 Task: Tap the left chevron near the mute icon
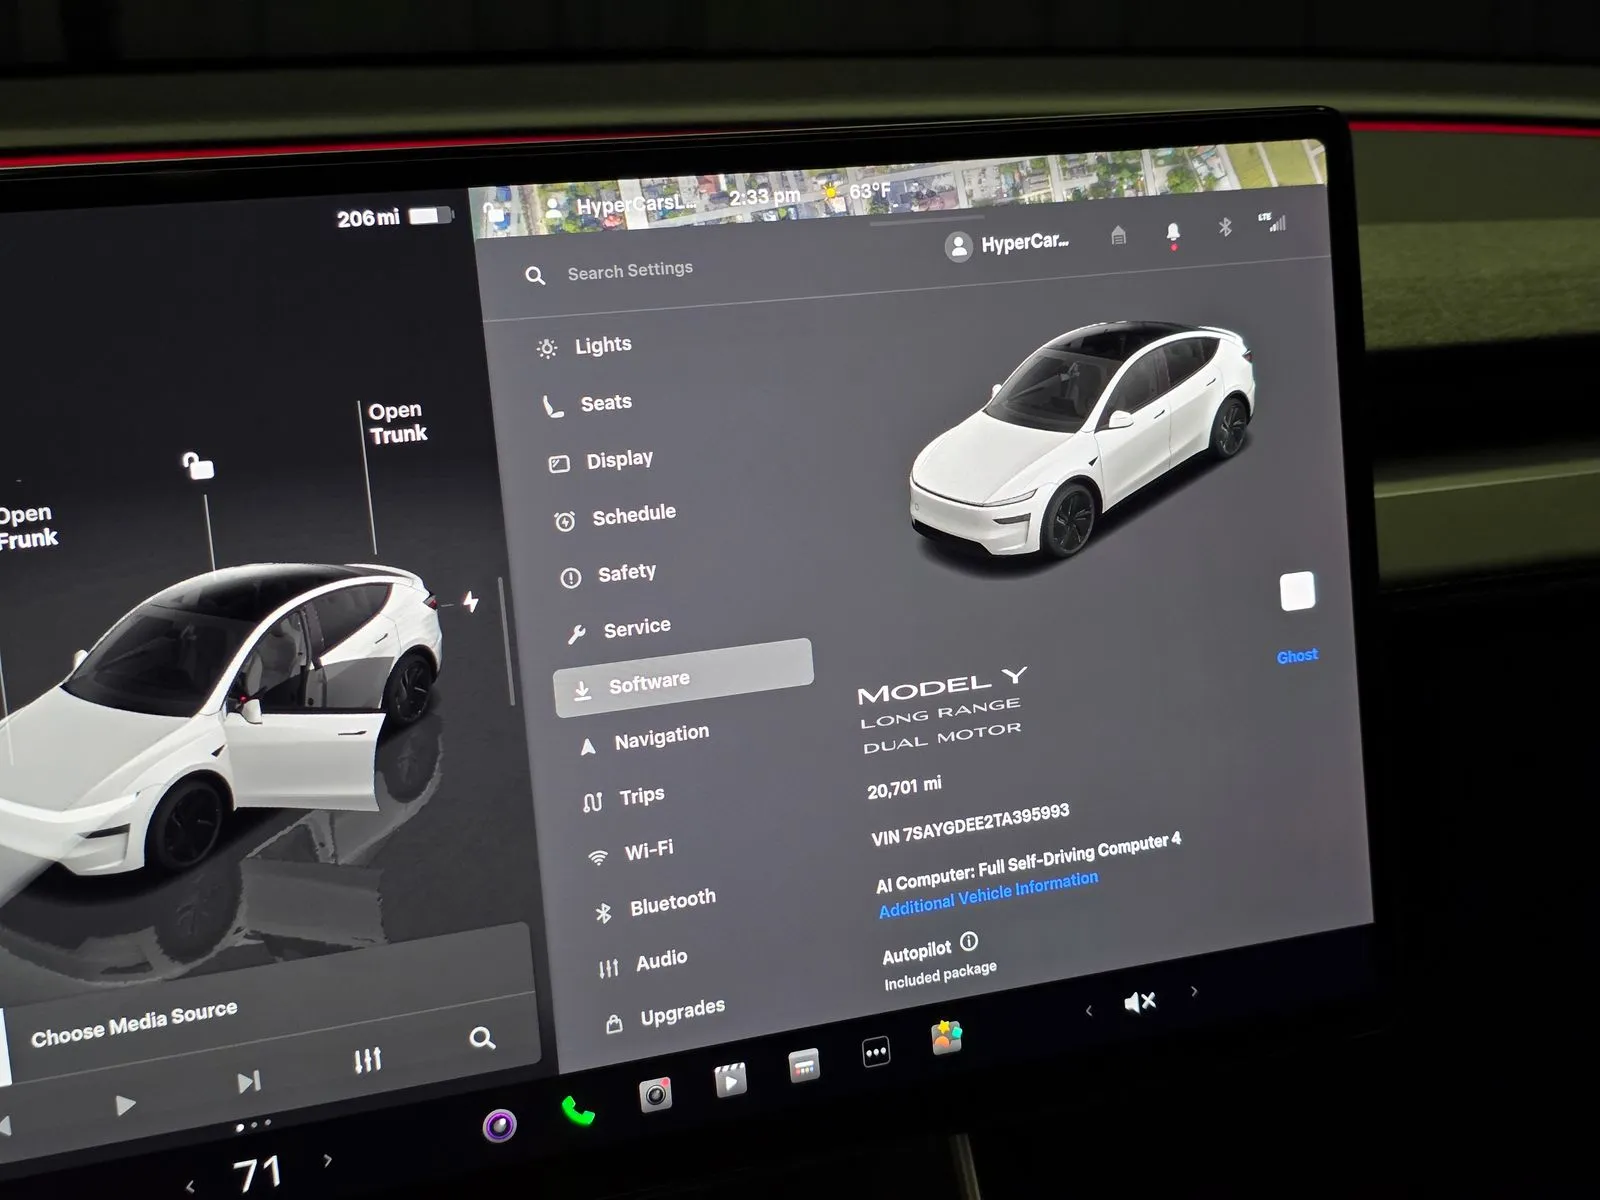(x=1090, y=1010)
